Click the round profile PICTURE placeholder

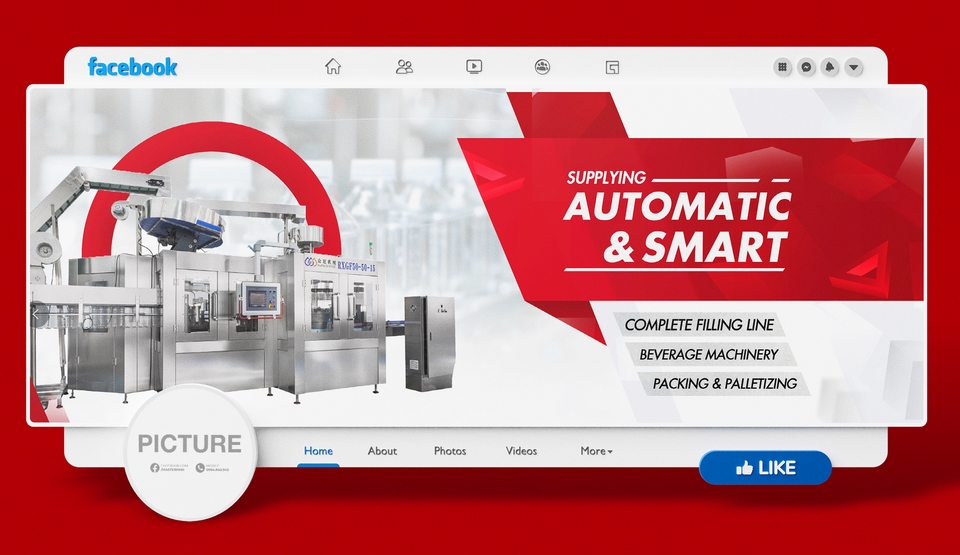pos(190,450)
